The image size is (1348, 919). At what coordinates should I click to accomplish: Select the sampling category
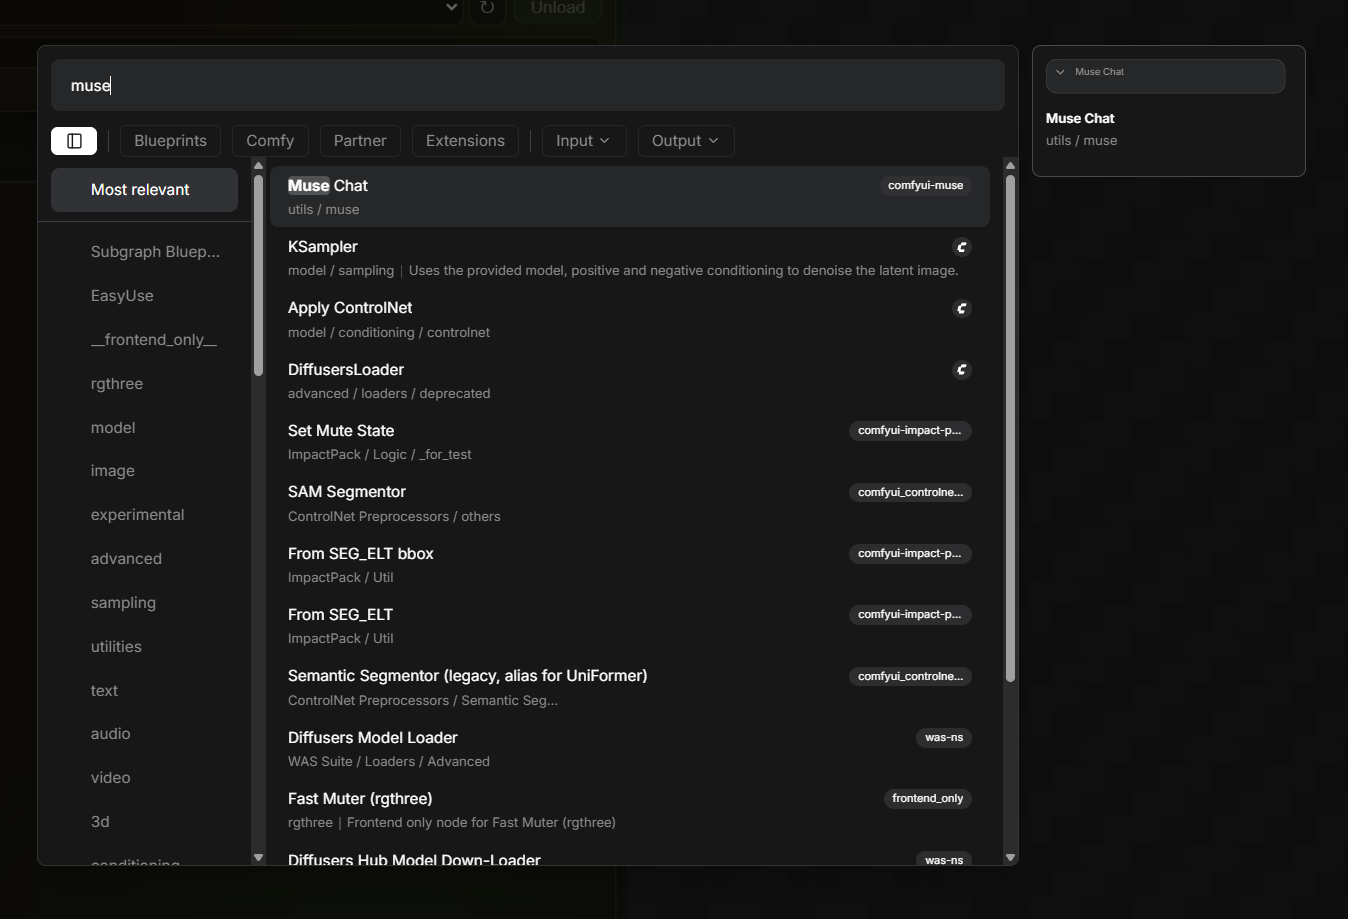144,603
